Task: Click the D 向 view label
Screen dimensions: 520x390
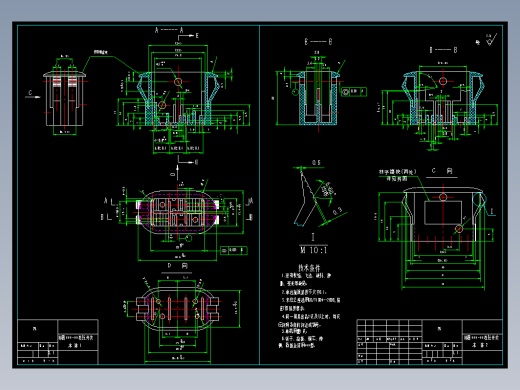Action: [177, 266]
